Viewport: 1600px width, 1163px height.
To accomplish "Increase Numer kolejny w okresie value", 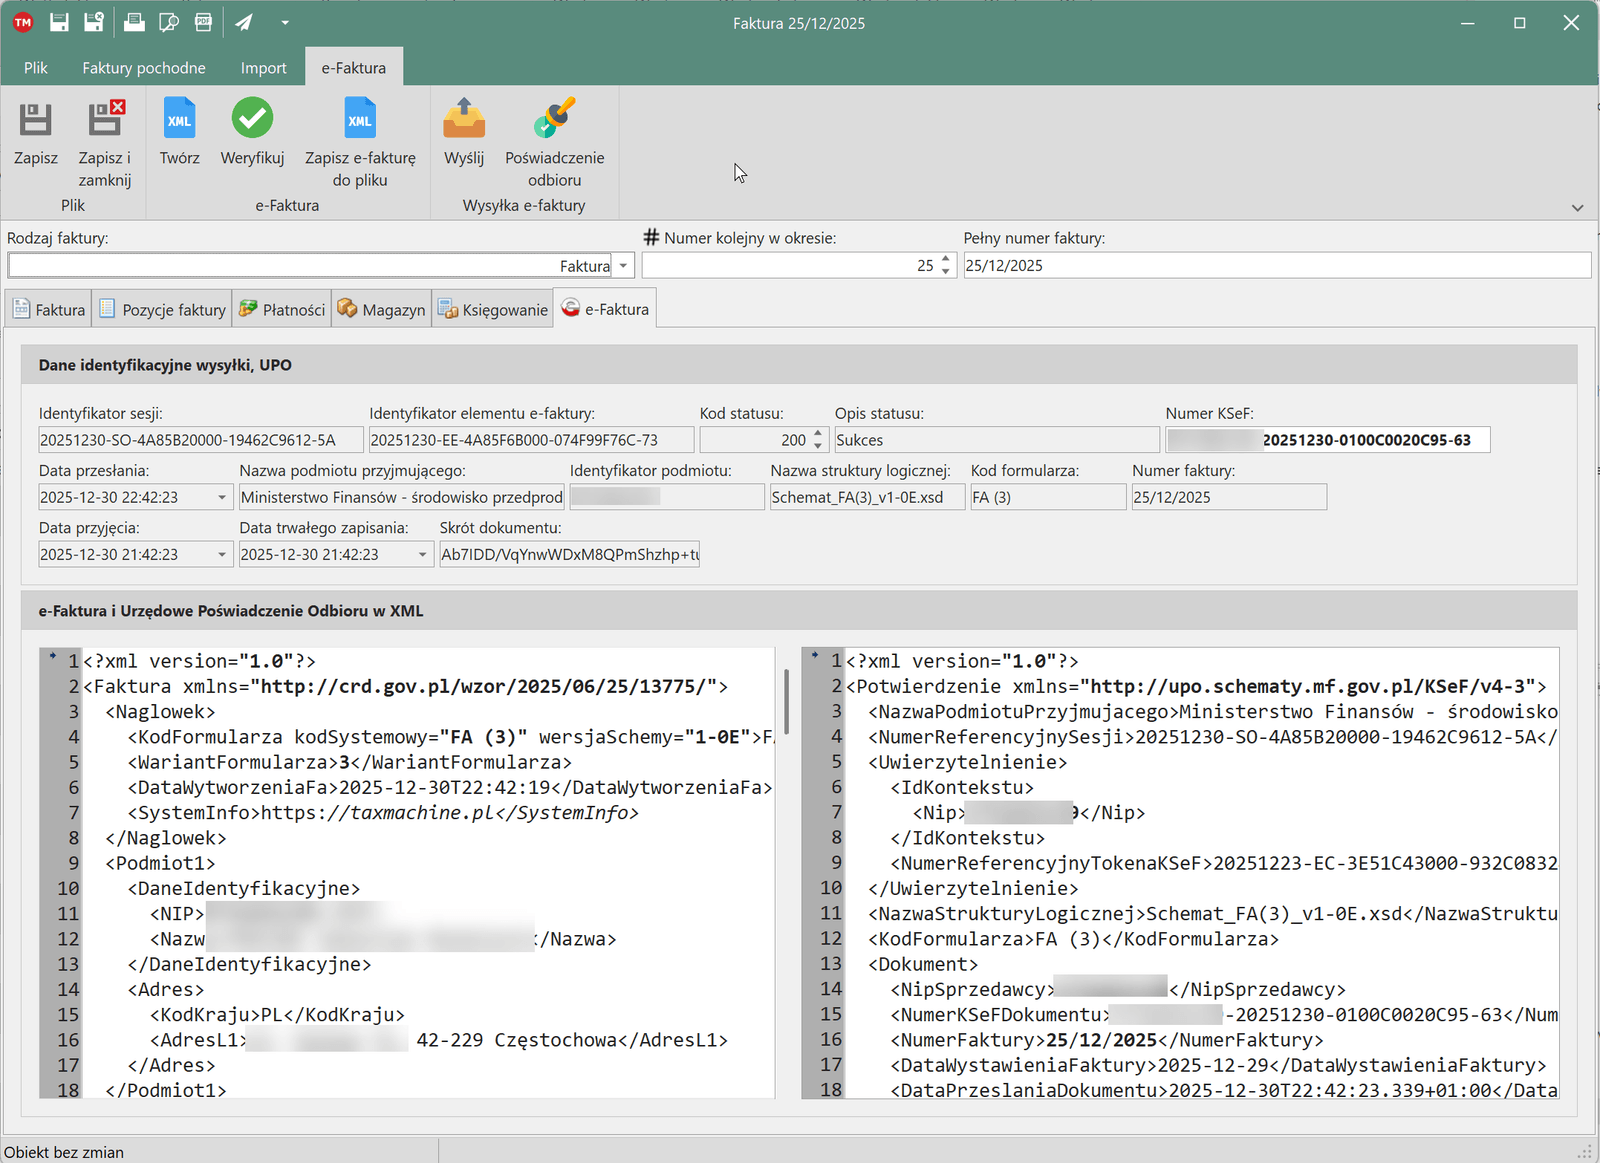I will click(x=946, y=260).
